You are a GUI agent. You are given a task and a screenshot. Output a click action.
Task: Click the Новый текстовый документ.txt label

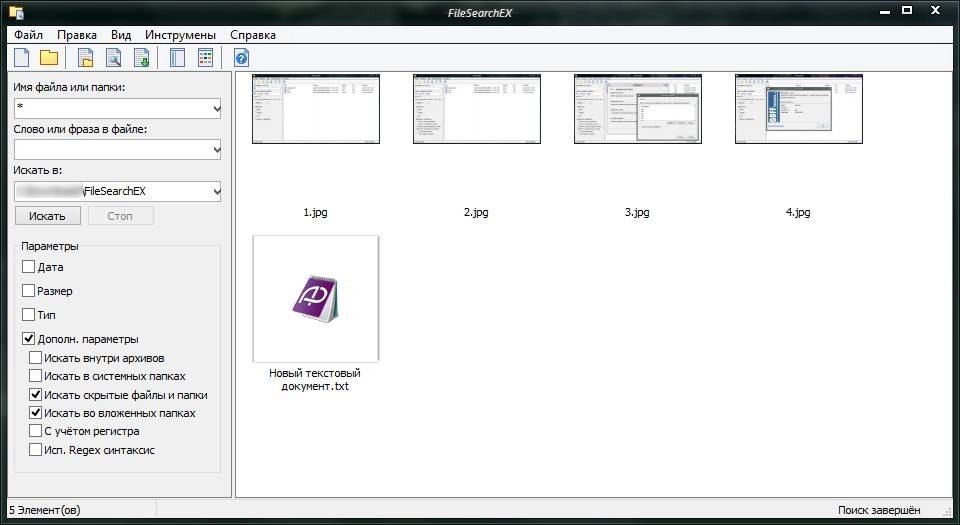[315, 379]
